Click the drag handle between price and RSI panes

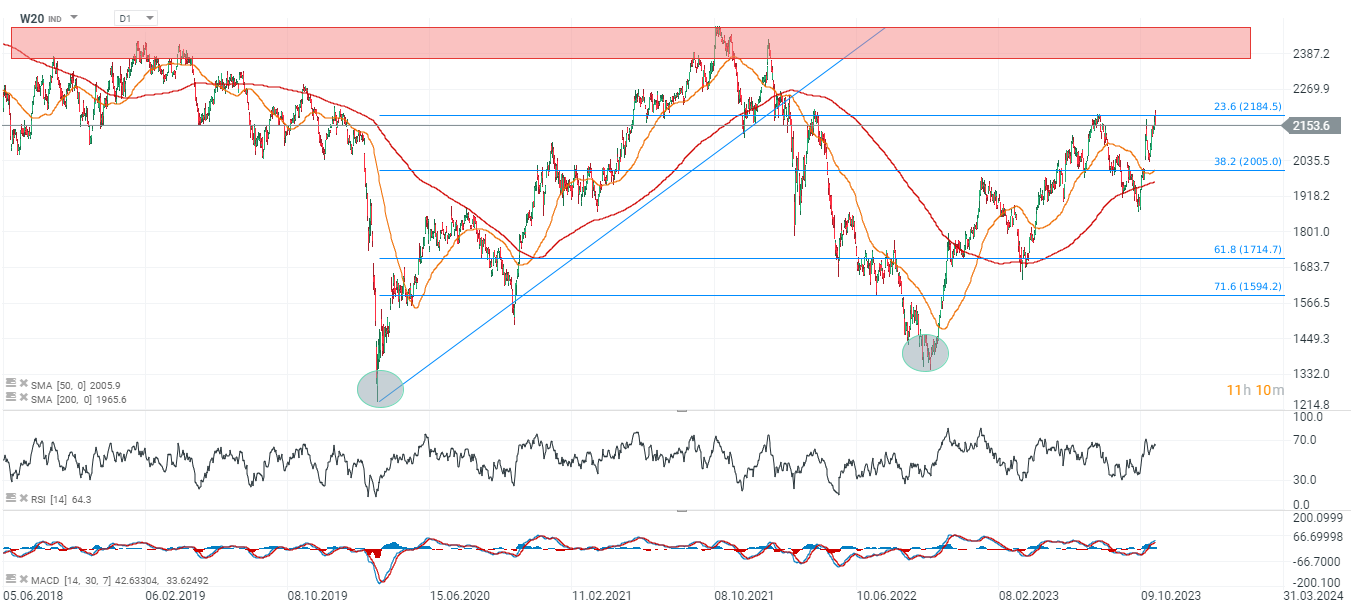[683, 410]
